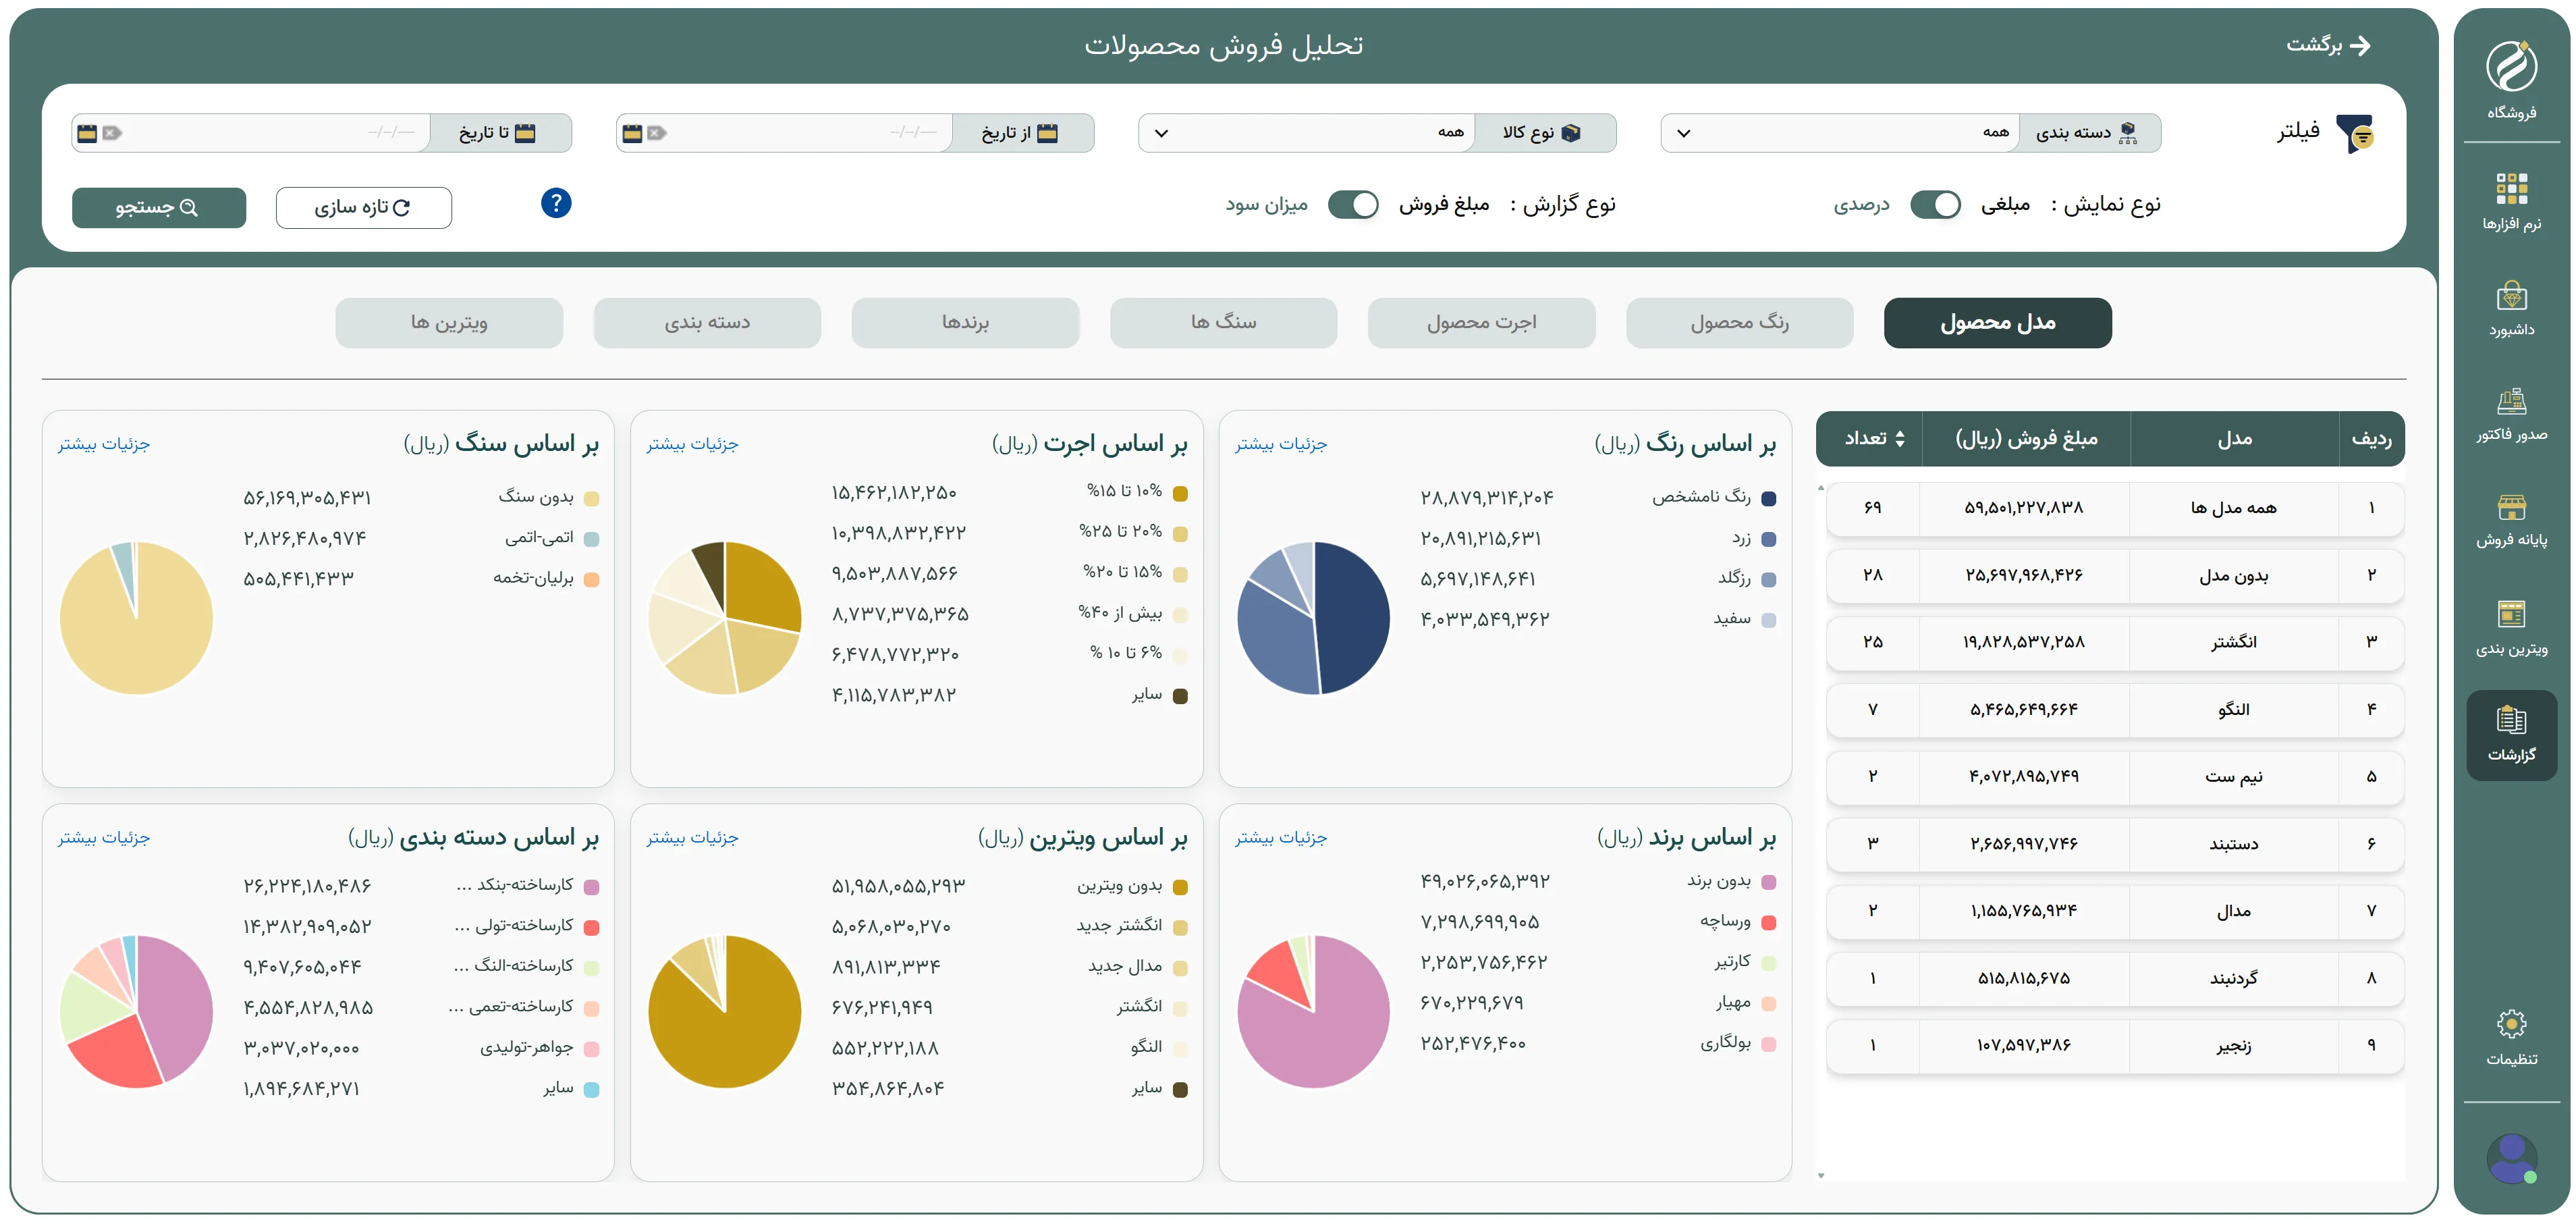
Task: Open صدور فاکتور from the sidebar
Action: coord(2513,420)
